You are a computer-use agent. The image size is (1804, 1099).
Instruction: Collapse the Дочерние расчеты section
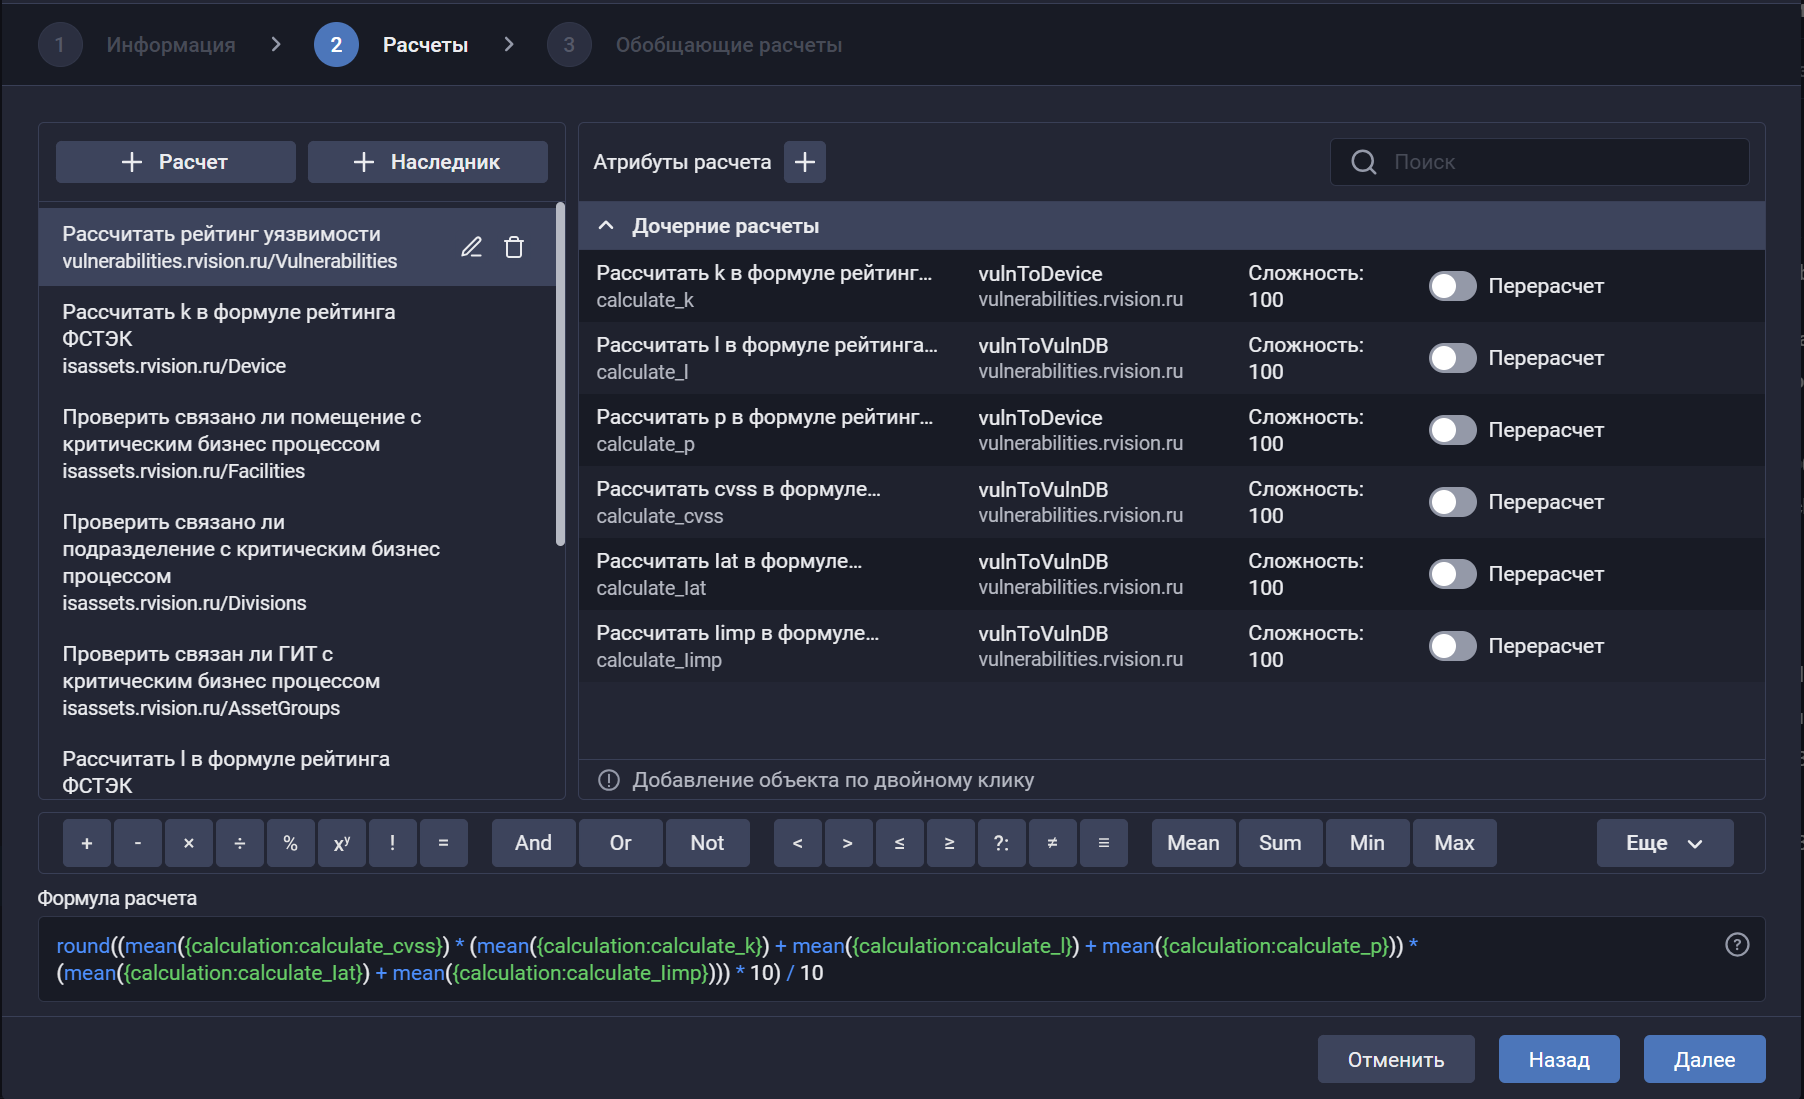click(x=606, y=226)
